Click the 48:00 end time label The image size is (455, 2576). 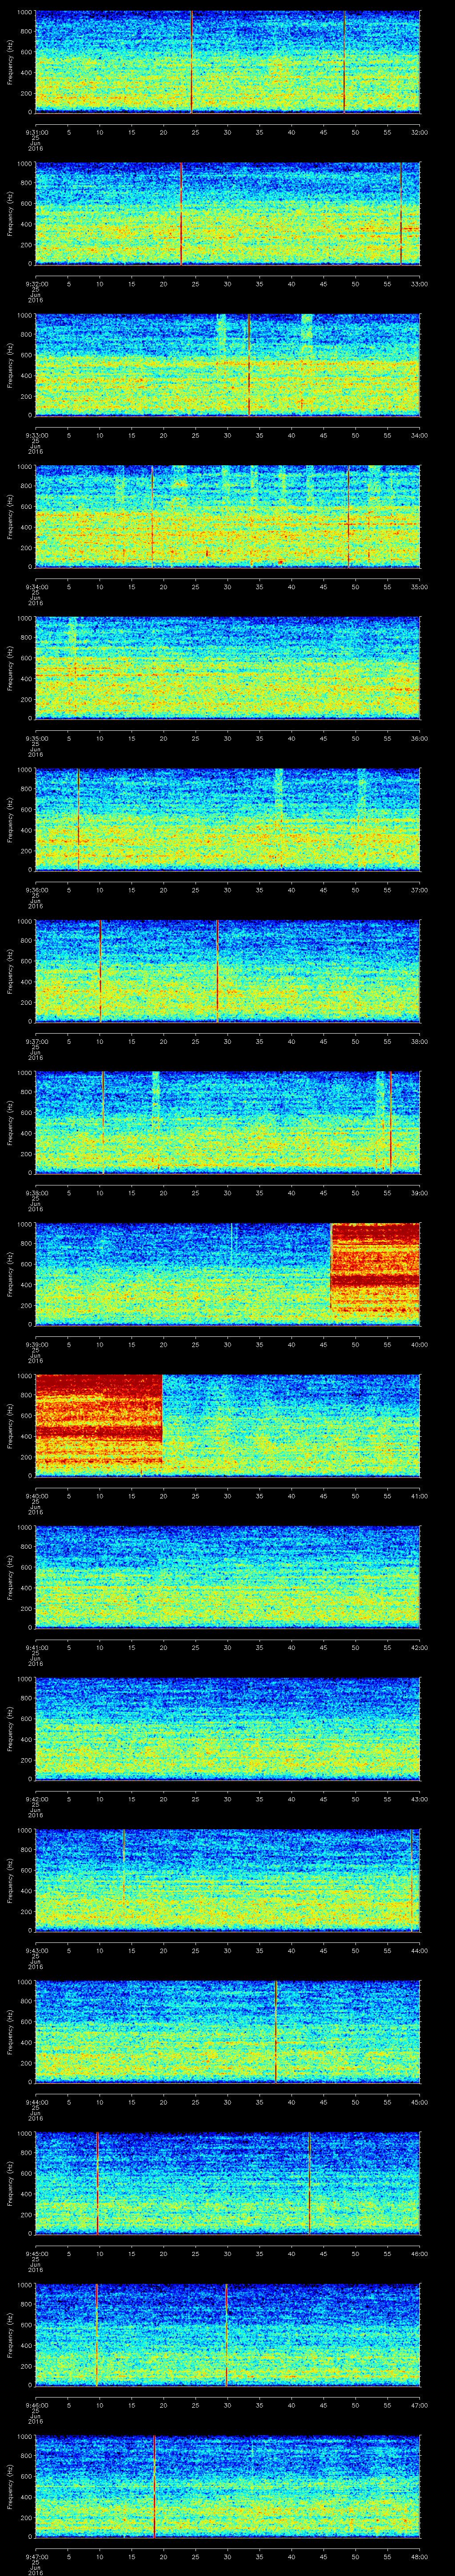point(419,2556)
